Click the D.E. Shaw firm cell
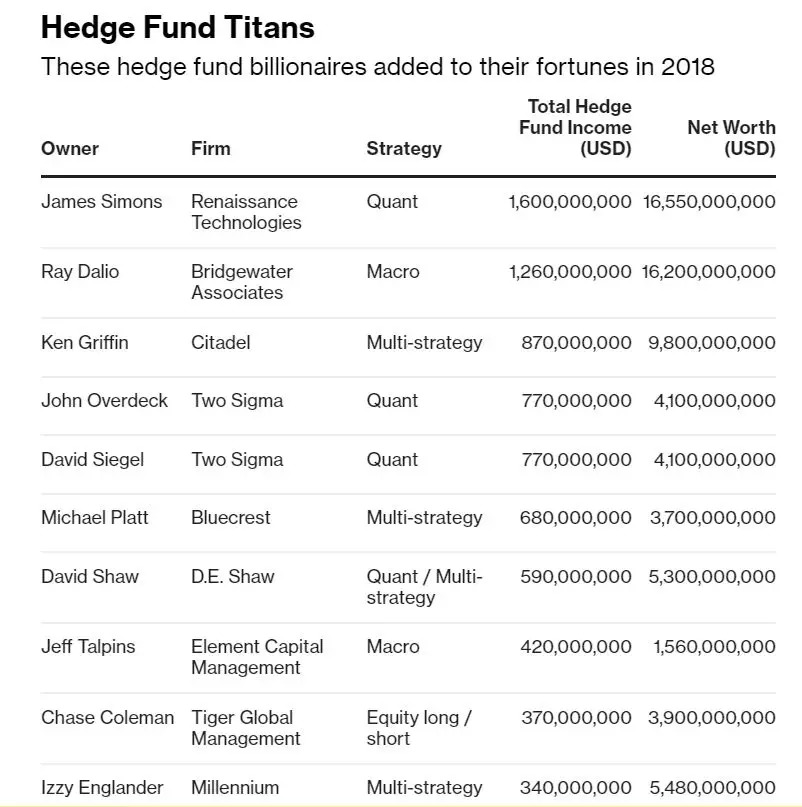The image size is (802, 807). pyautogui.click(x=233, y=577)
